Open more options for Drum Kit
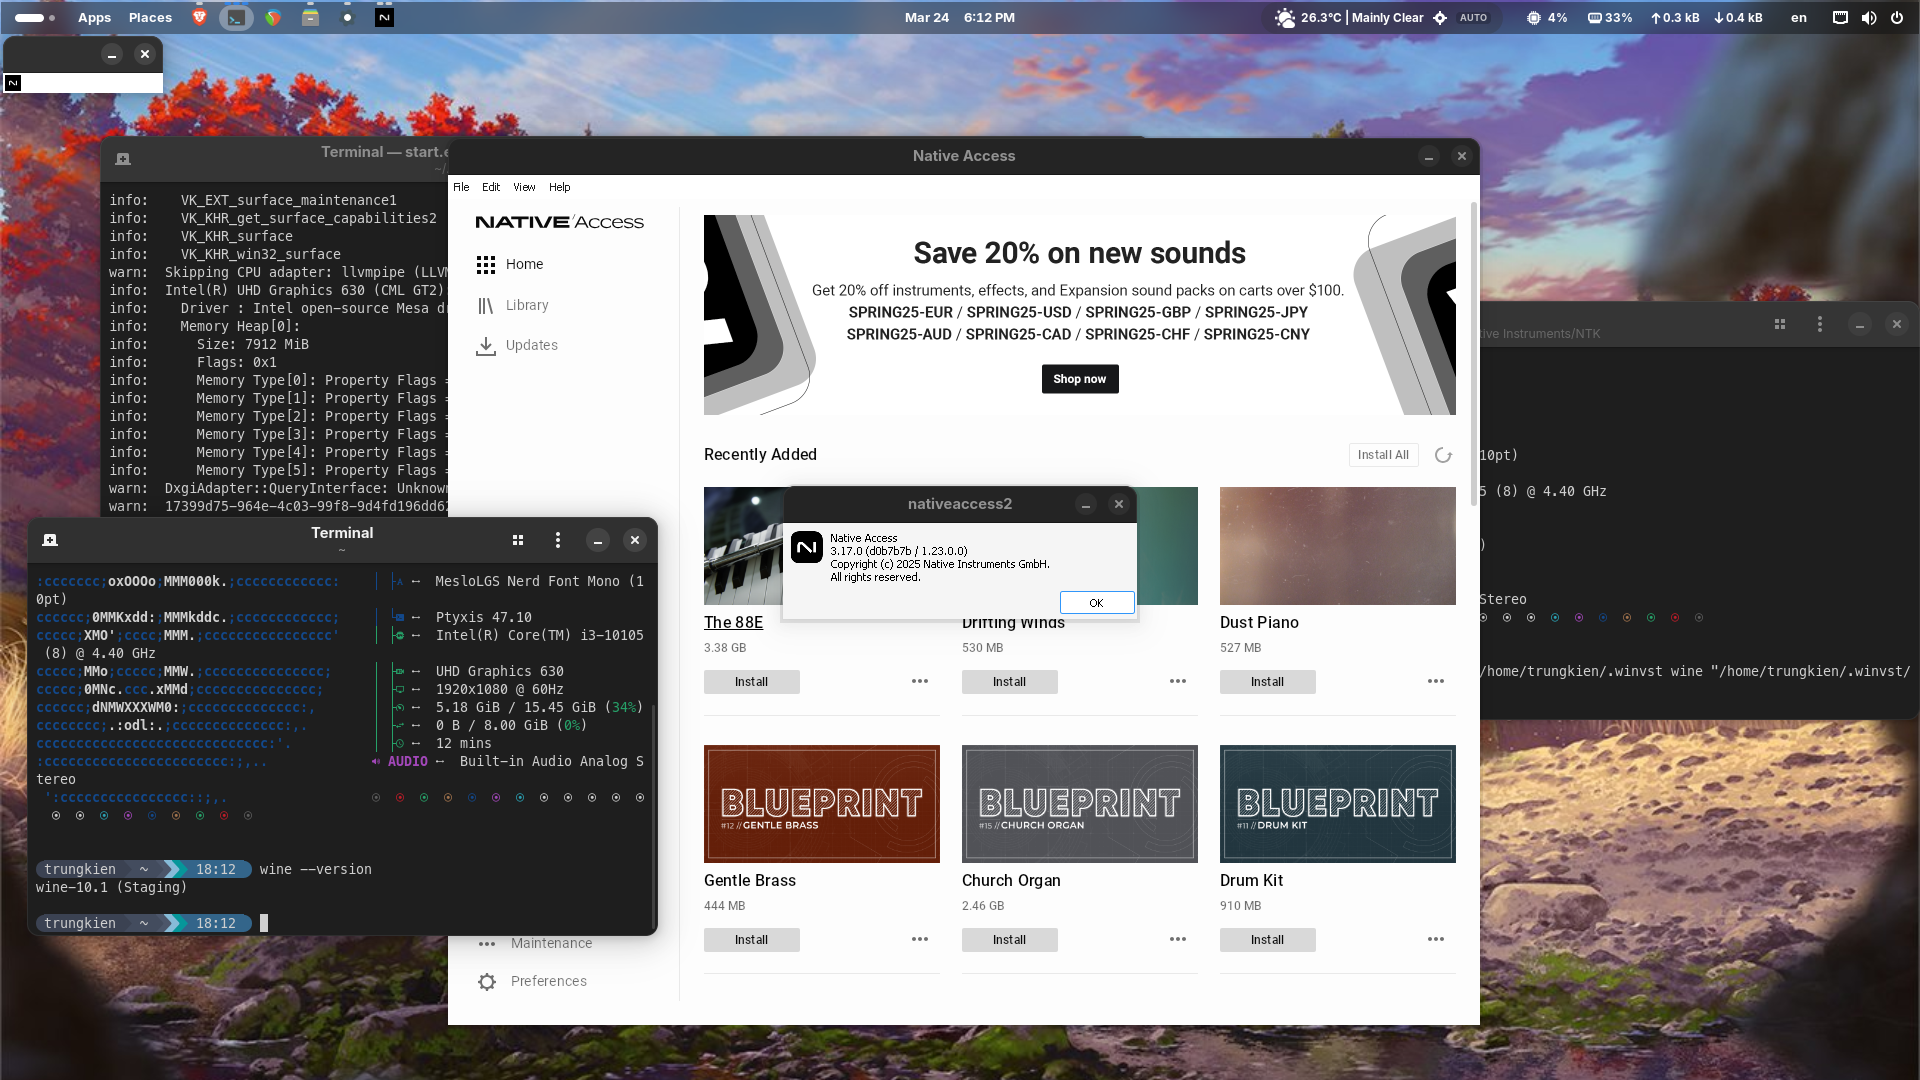This screenshot has width=1920, height=1080. 1436,939
